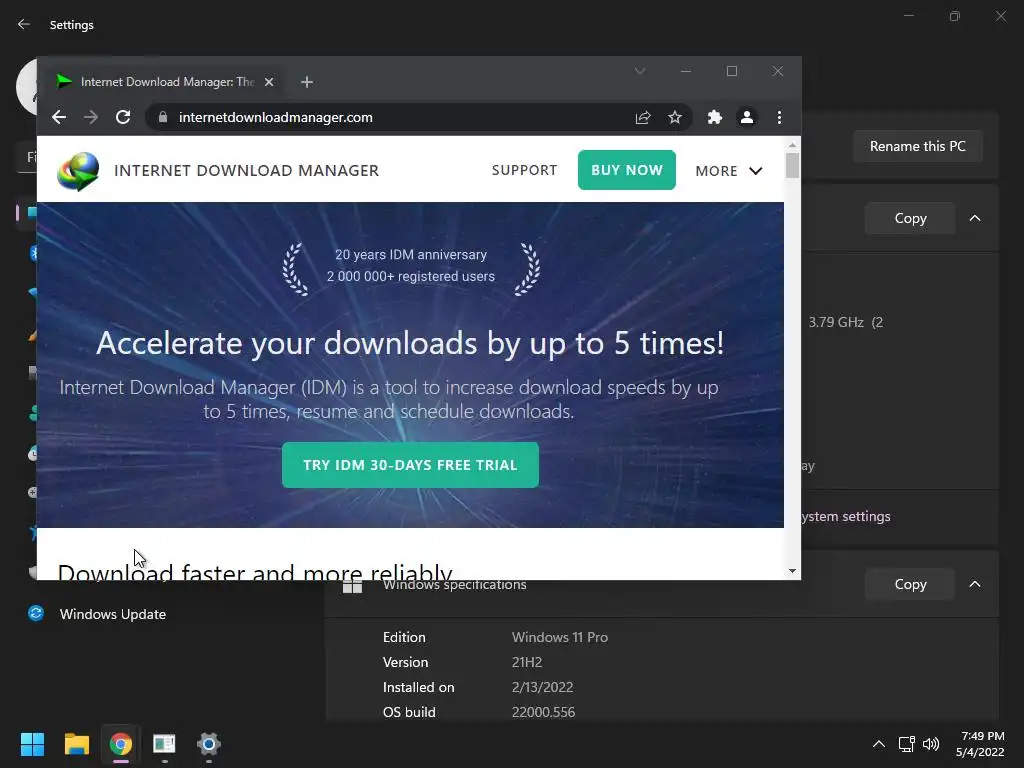Click the scrollbar up arrow
The height and width of the screenshot is (768, 1024).
(x=792, y=145)
